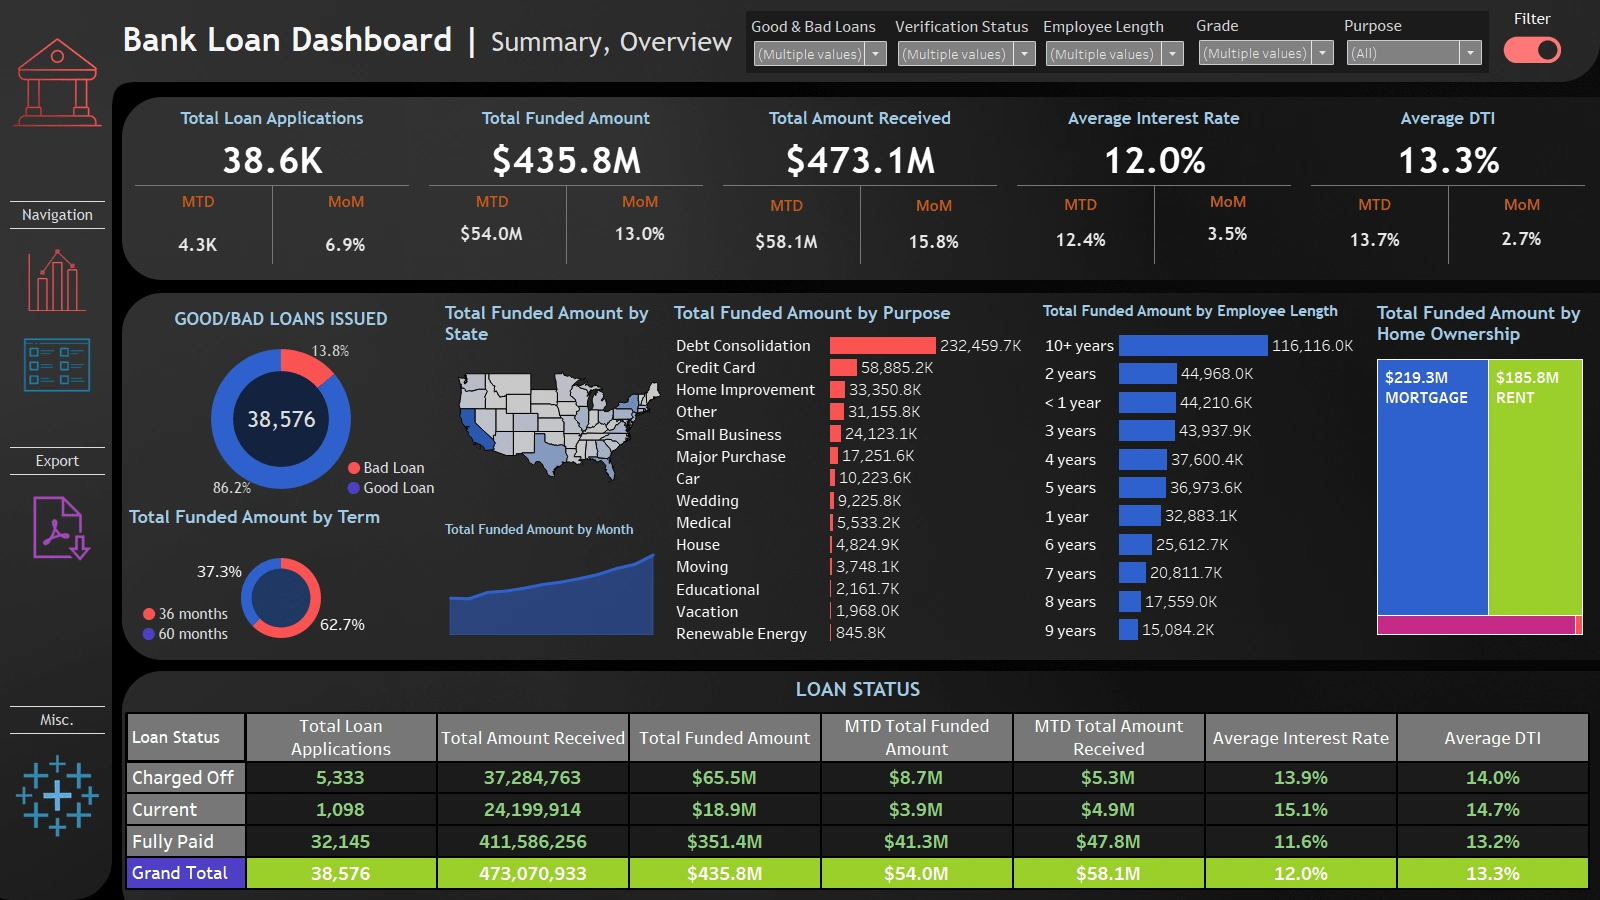Click the 15.1% Current interest rate cell
1600x900 pixels.
[x=1300, y=809]
